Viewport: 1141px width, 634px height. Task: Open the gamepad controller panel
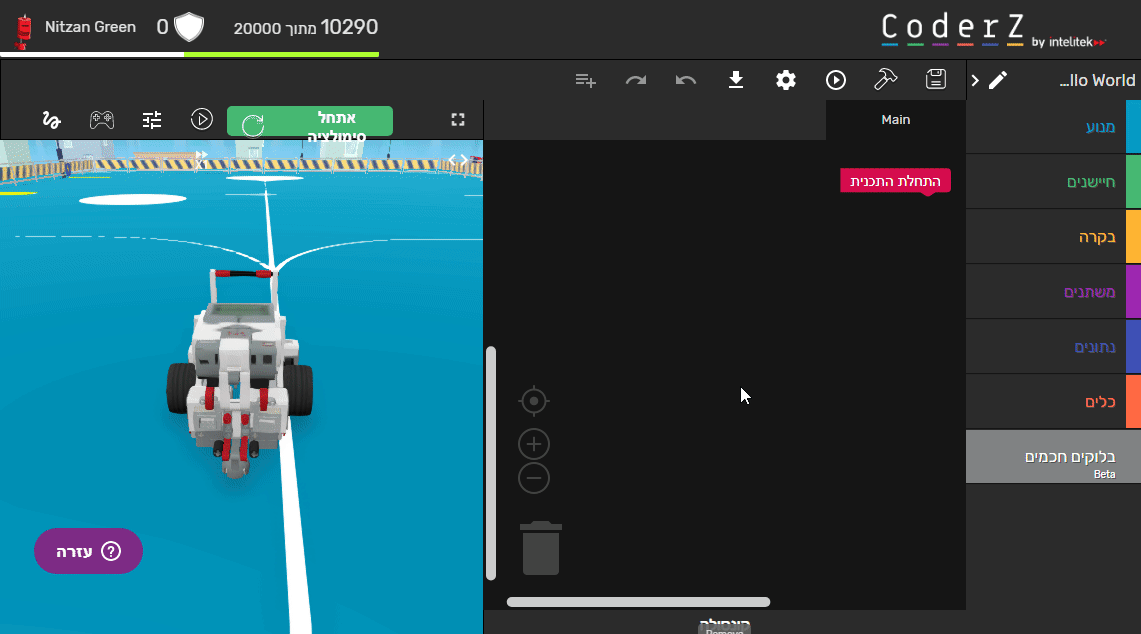coord(102,120)
